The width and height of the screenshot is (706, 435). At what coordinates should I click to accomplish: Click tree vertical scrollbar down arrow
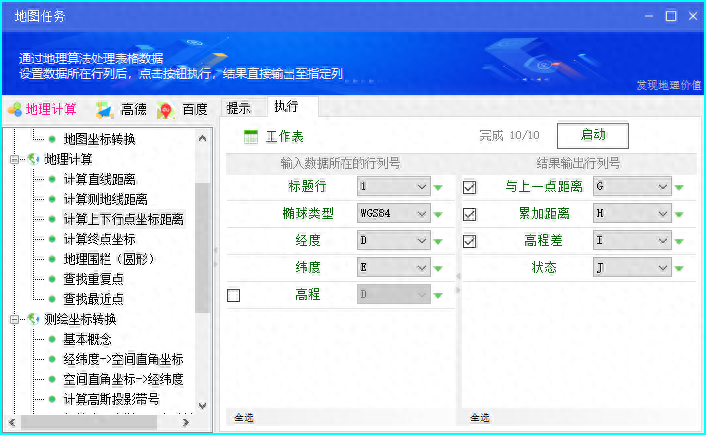click(203, 406)
